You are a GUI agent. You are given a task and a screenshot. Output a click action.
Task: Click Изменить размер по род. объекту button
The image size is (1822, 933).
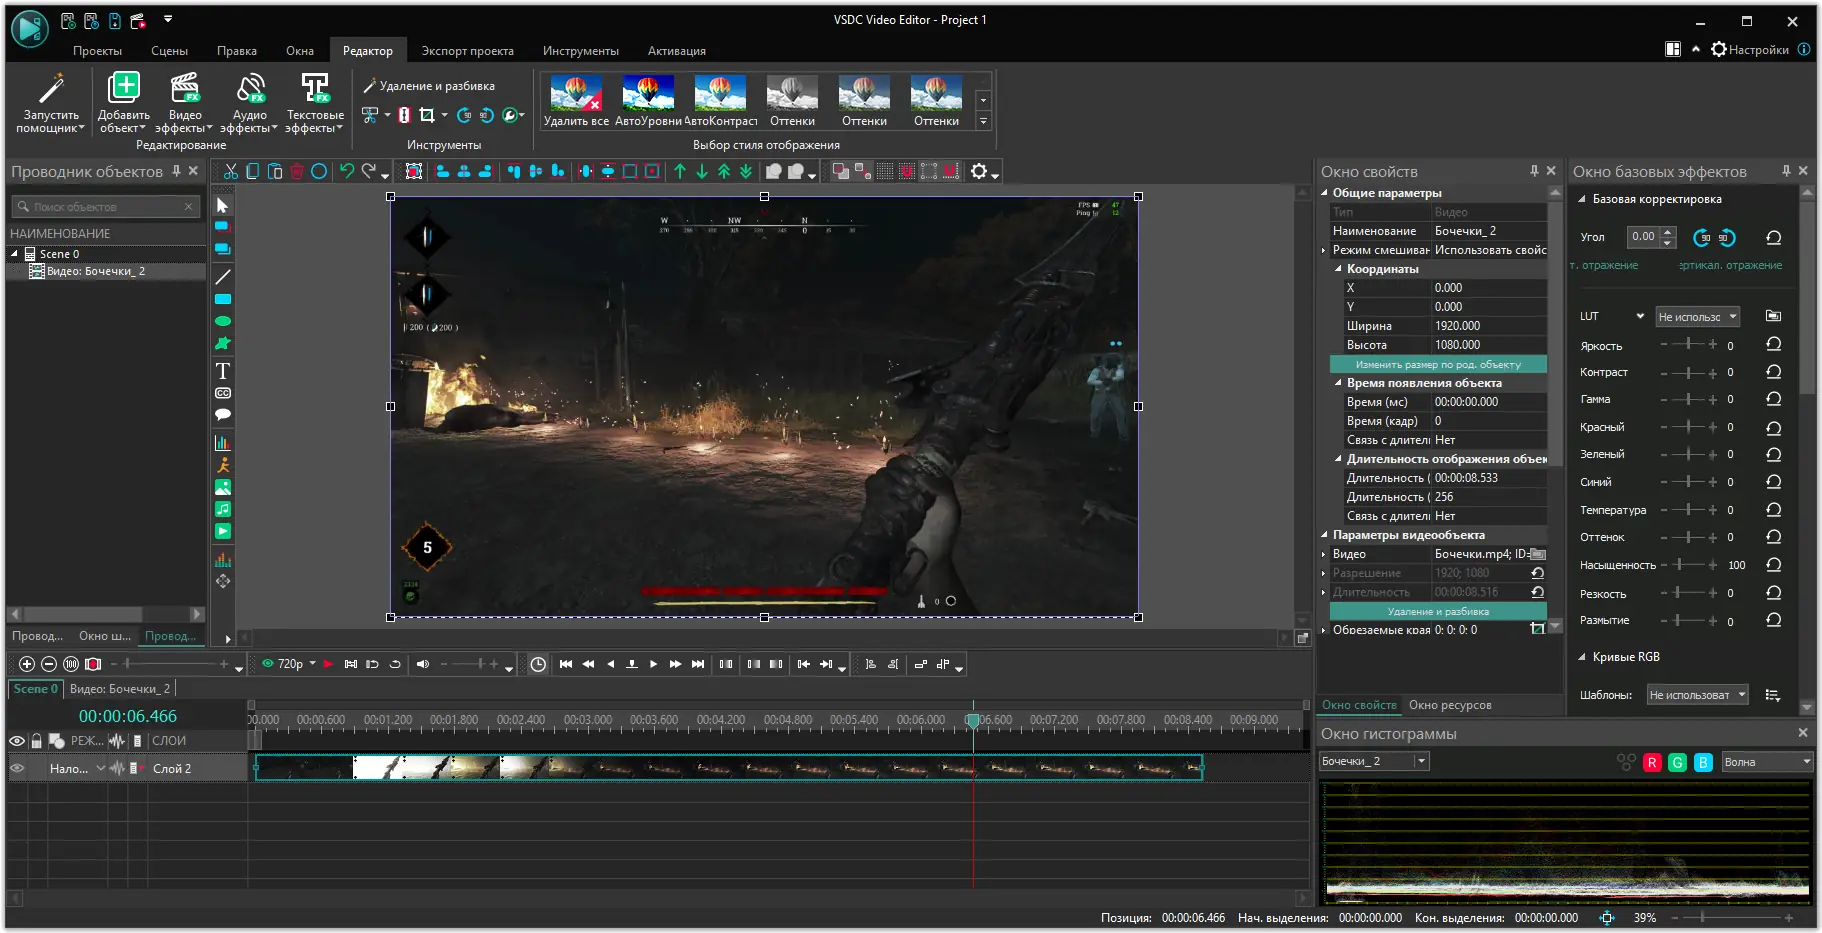click(x=1437, y=365)
